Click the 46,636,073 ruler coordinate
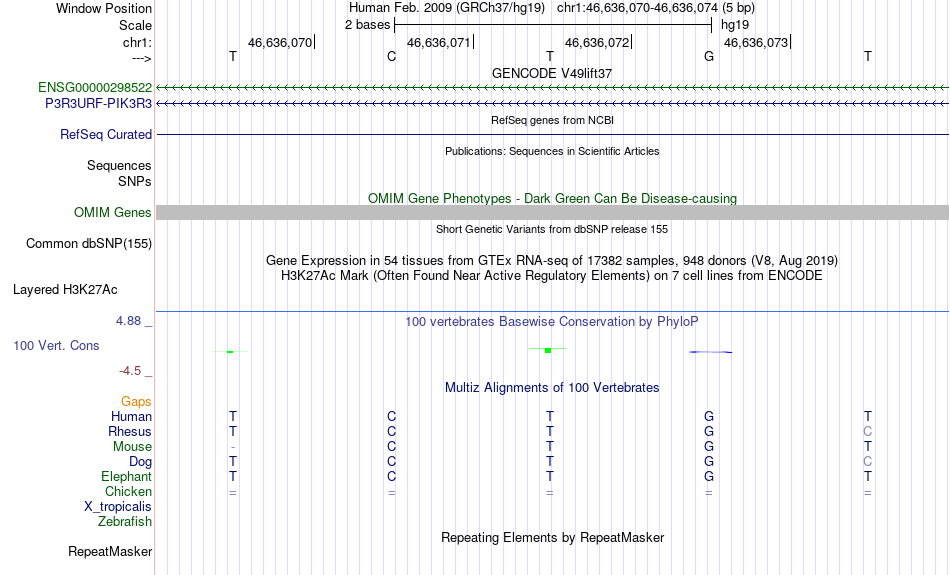950x575 pixels. [756, 42]
